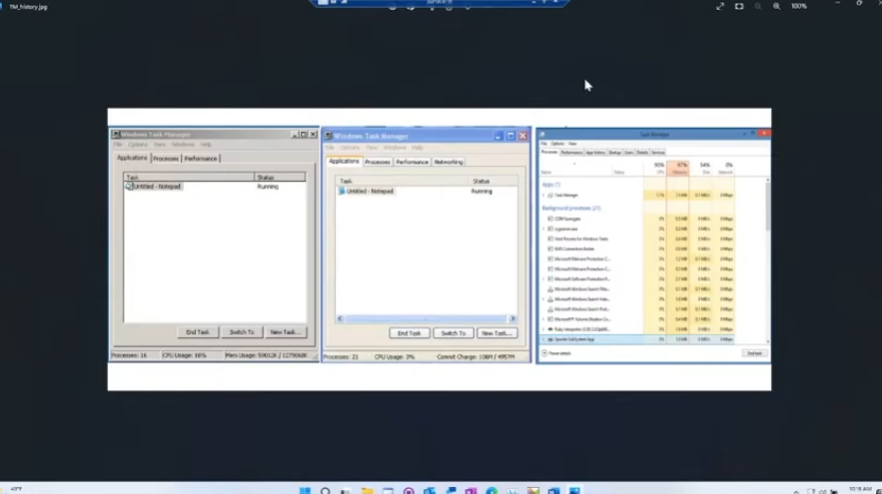The height and width of the screenshot is (494, 882).
Task: Click the viewer zoom-out magnifier icon
Action: 758,6
